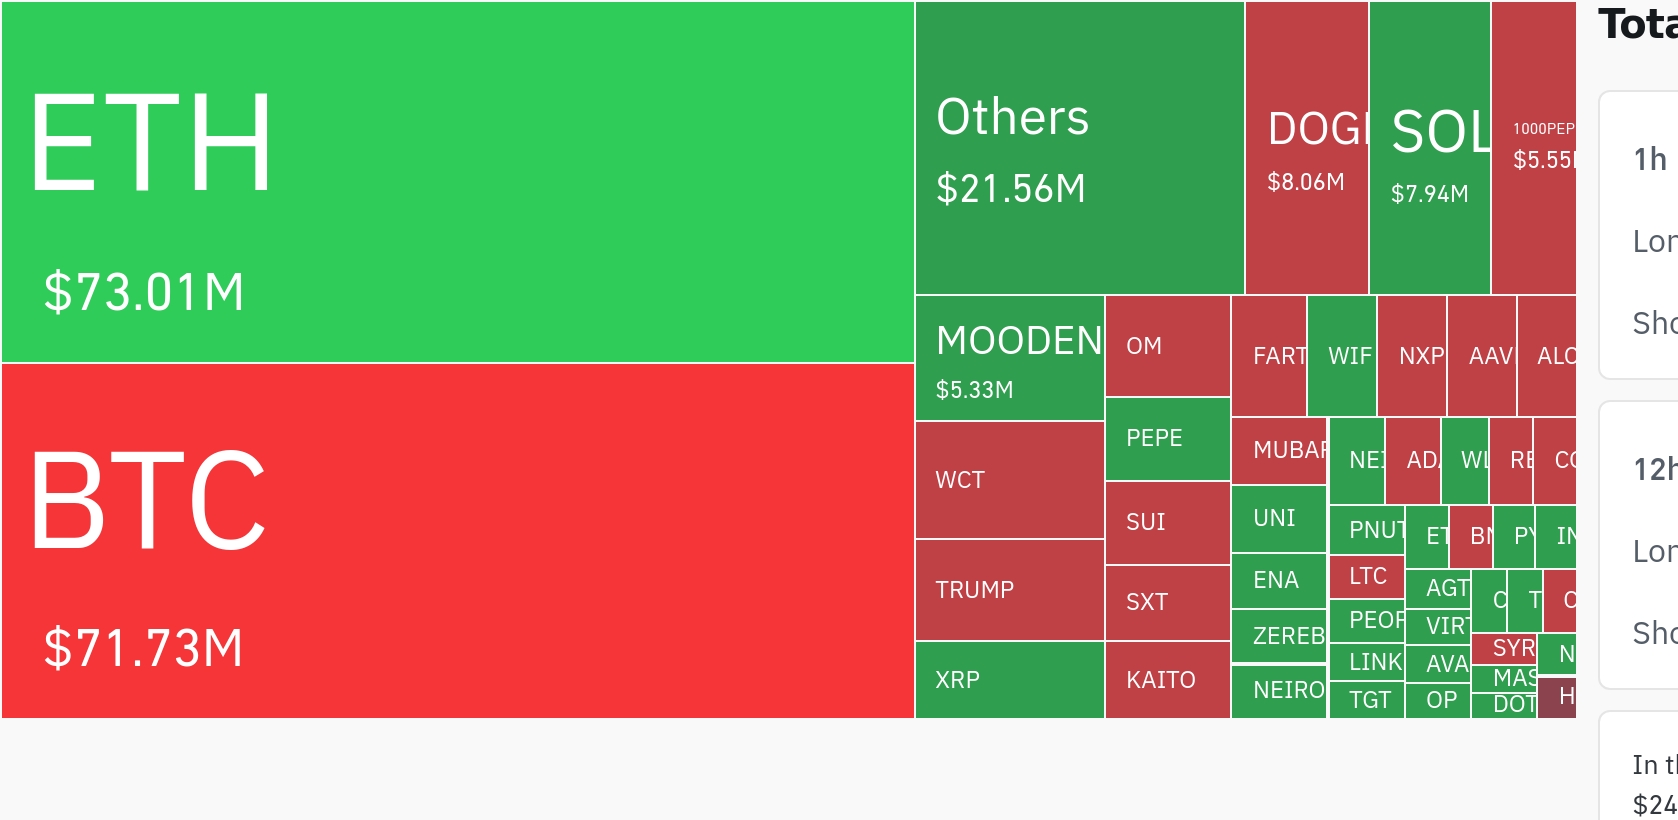Open the green PEPE tile
The width and height of the screenshot is (1678, 820).
tap(1168, 439)
